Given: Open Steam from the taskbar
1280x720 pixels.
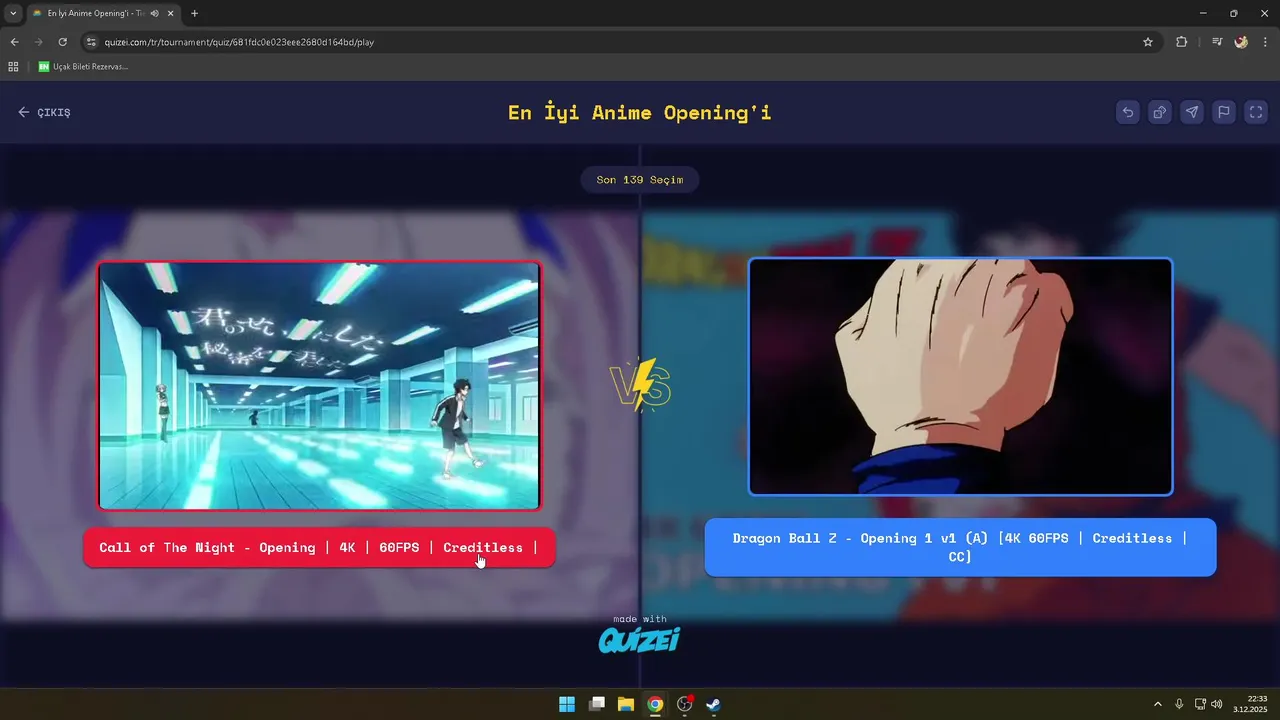Looking at the screenshot, I should click(x=713, y=704).
